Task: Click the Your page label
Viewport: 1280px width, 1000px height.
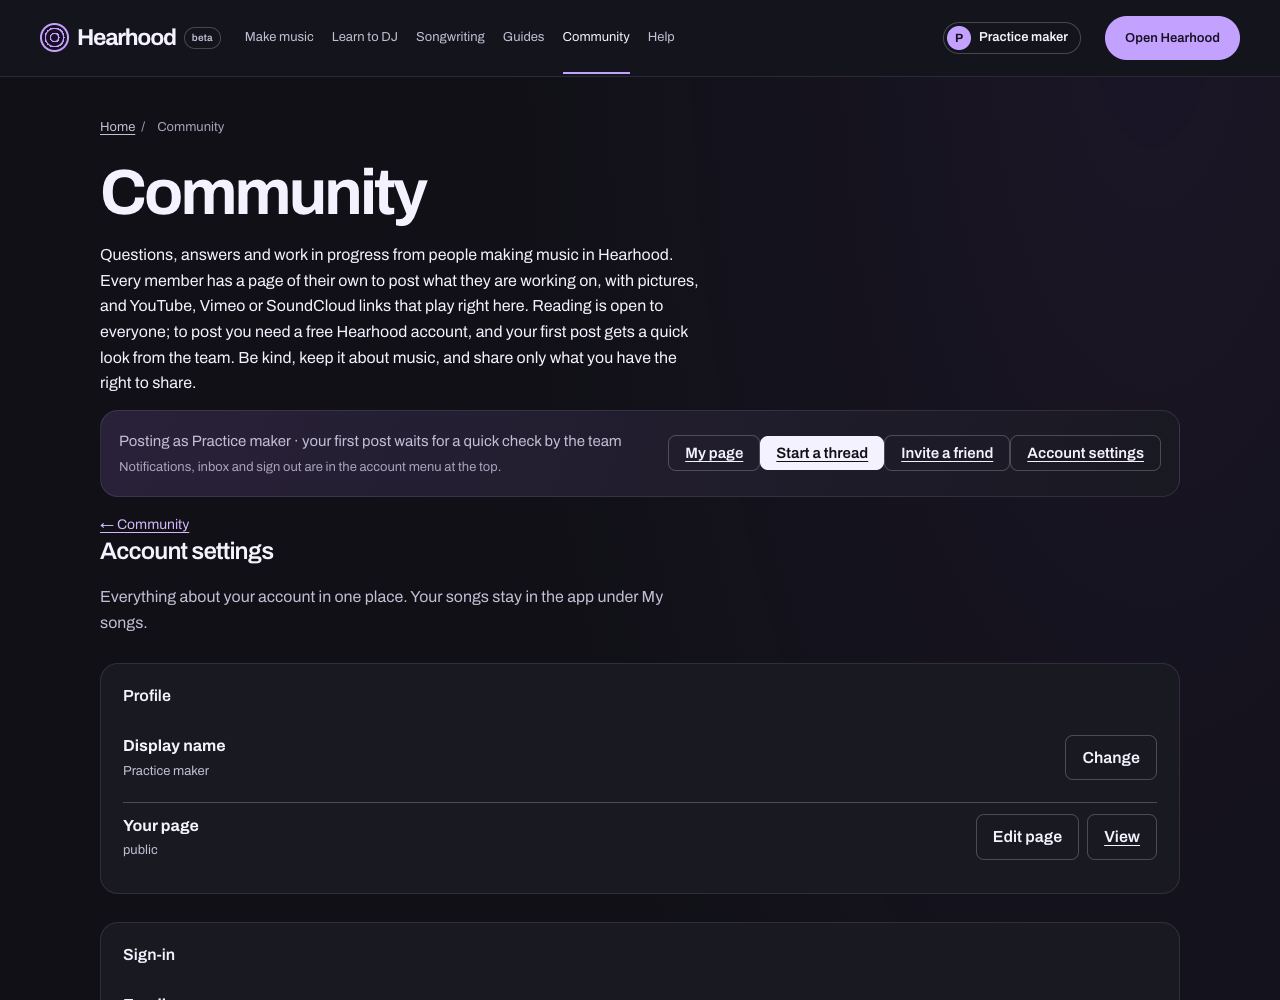Action: pyautogui.click(x=161, y=826)
